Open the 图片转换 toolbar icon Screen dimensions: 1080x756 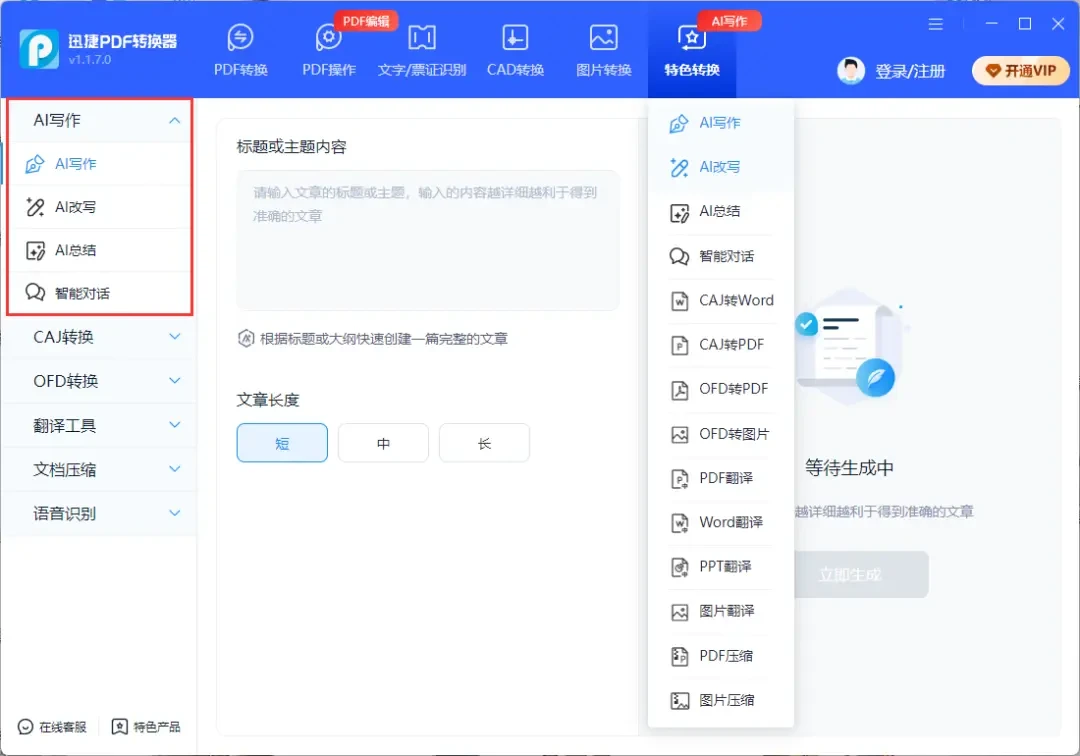click(603, 38)
